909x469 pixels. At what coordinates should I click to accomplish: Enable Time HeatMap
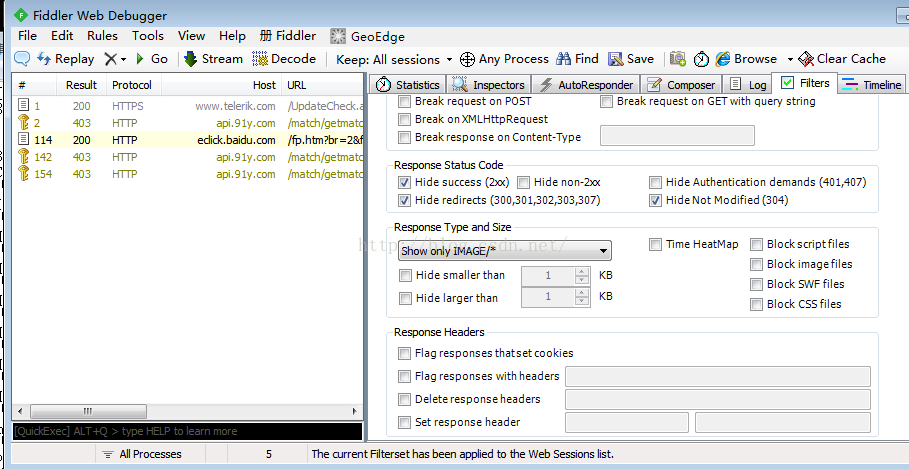coord(655,245)
